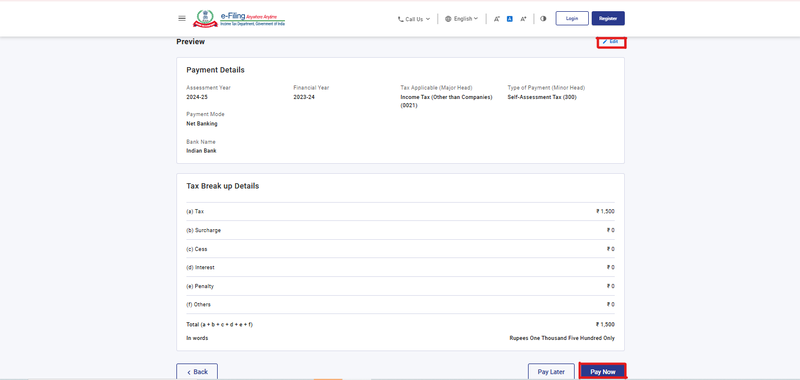
Task: Click the pencil Edit icon
Action: coord(605,41)
